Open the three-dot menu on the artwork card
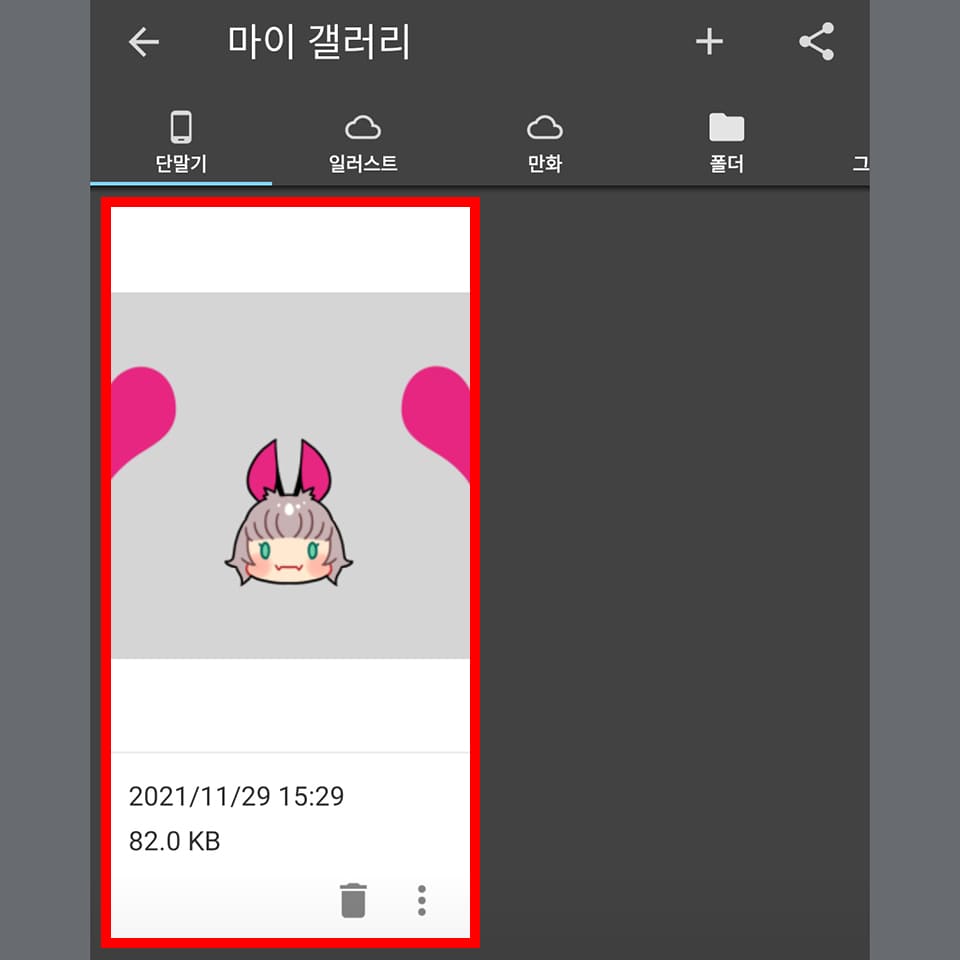960x960 pixels. [x=421, y=900]
